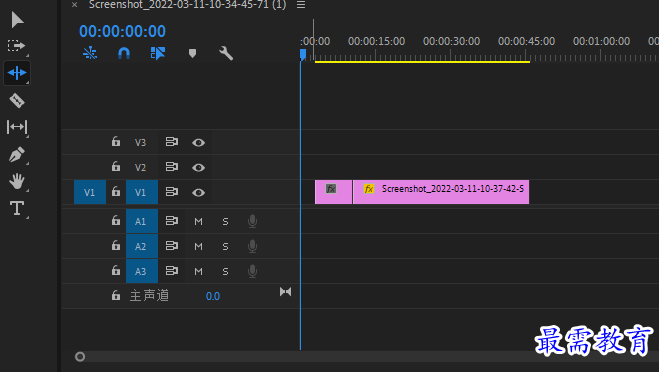
Task: Toggle lock on track A3
Action: [x=116, y=270]
